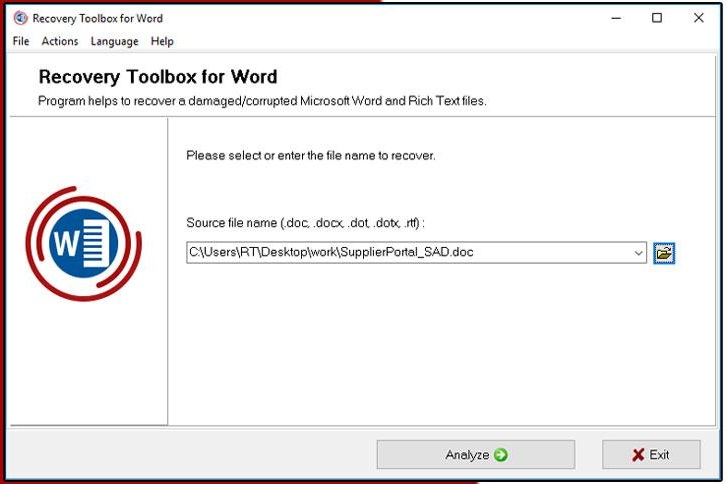The height and width of the screenshot is (484, 727).
Task: Click the 'Recovery Toolbox for Word' heading
Action: [158, 77]
